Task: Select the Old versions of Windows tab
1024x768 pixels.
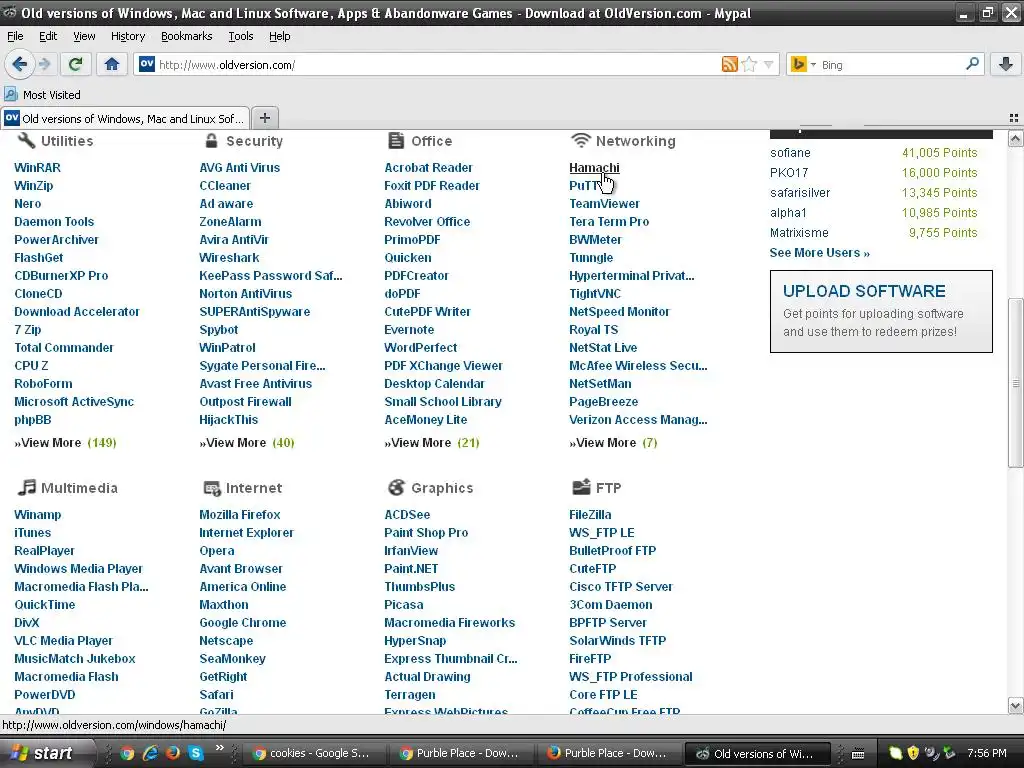Action: pos(125,118)
